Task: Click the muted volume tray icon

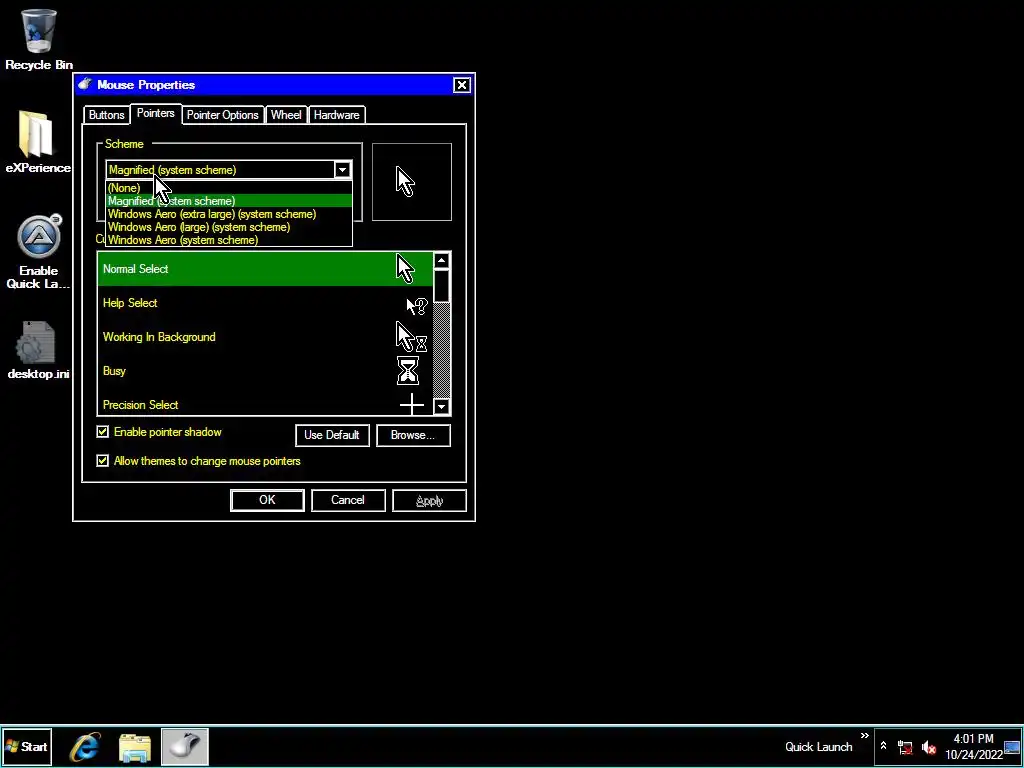Action: [x=928, y=747]
